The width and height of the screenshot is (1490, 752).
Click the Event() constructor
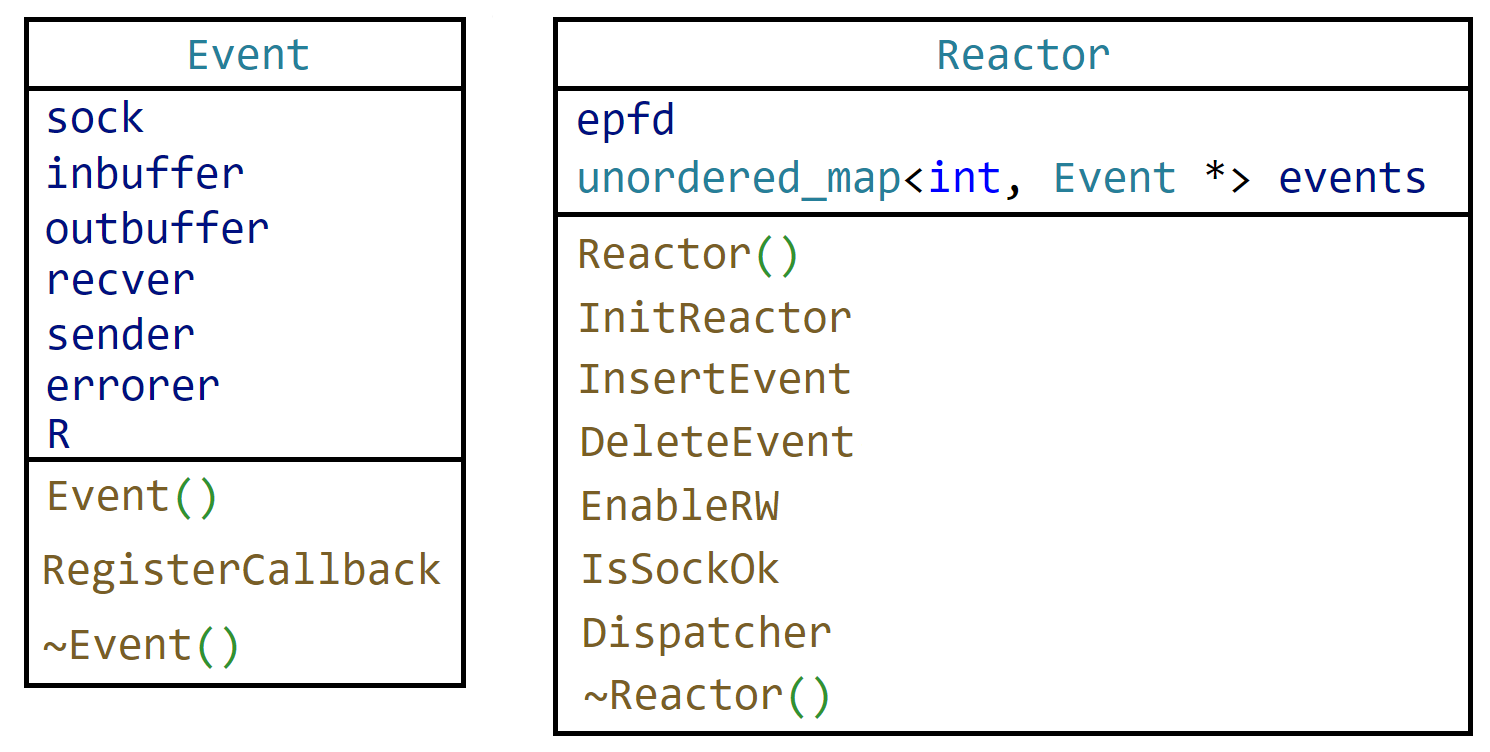click(131, 497)
